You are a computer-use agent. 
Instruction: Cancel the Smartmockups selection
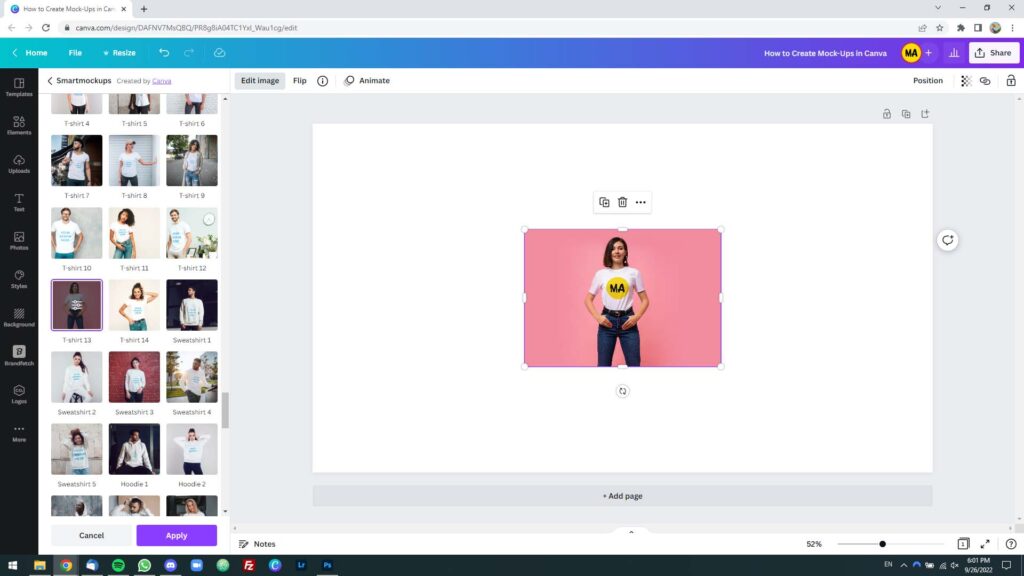tap(91, 536)
